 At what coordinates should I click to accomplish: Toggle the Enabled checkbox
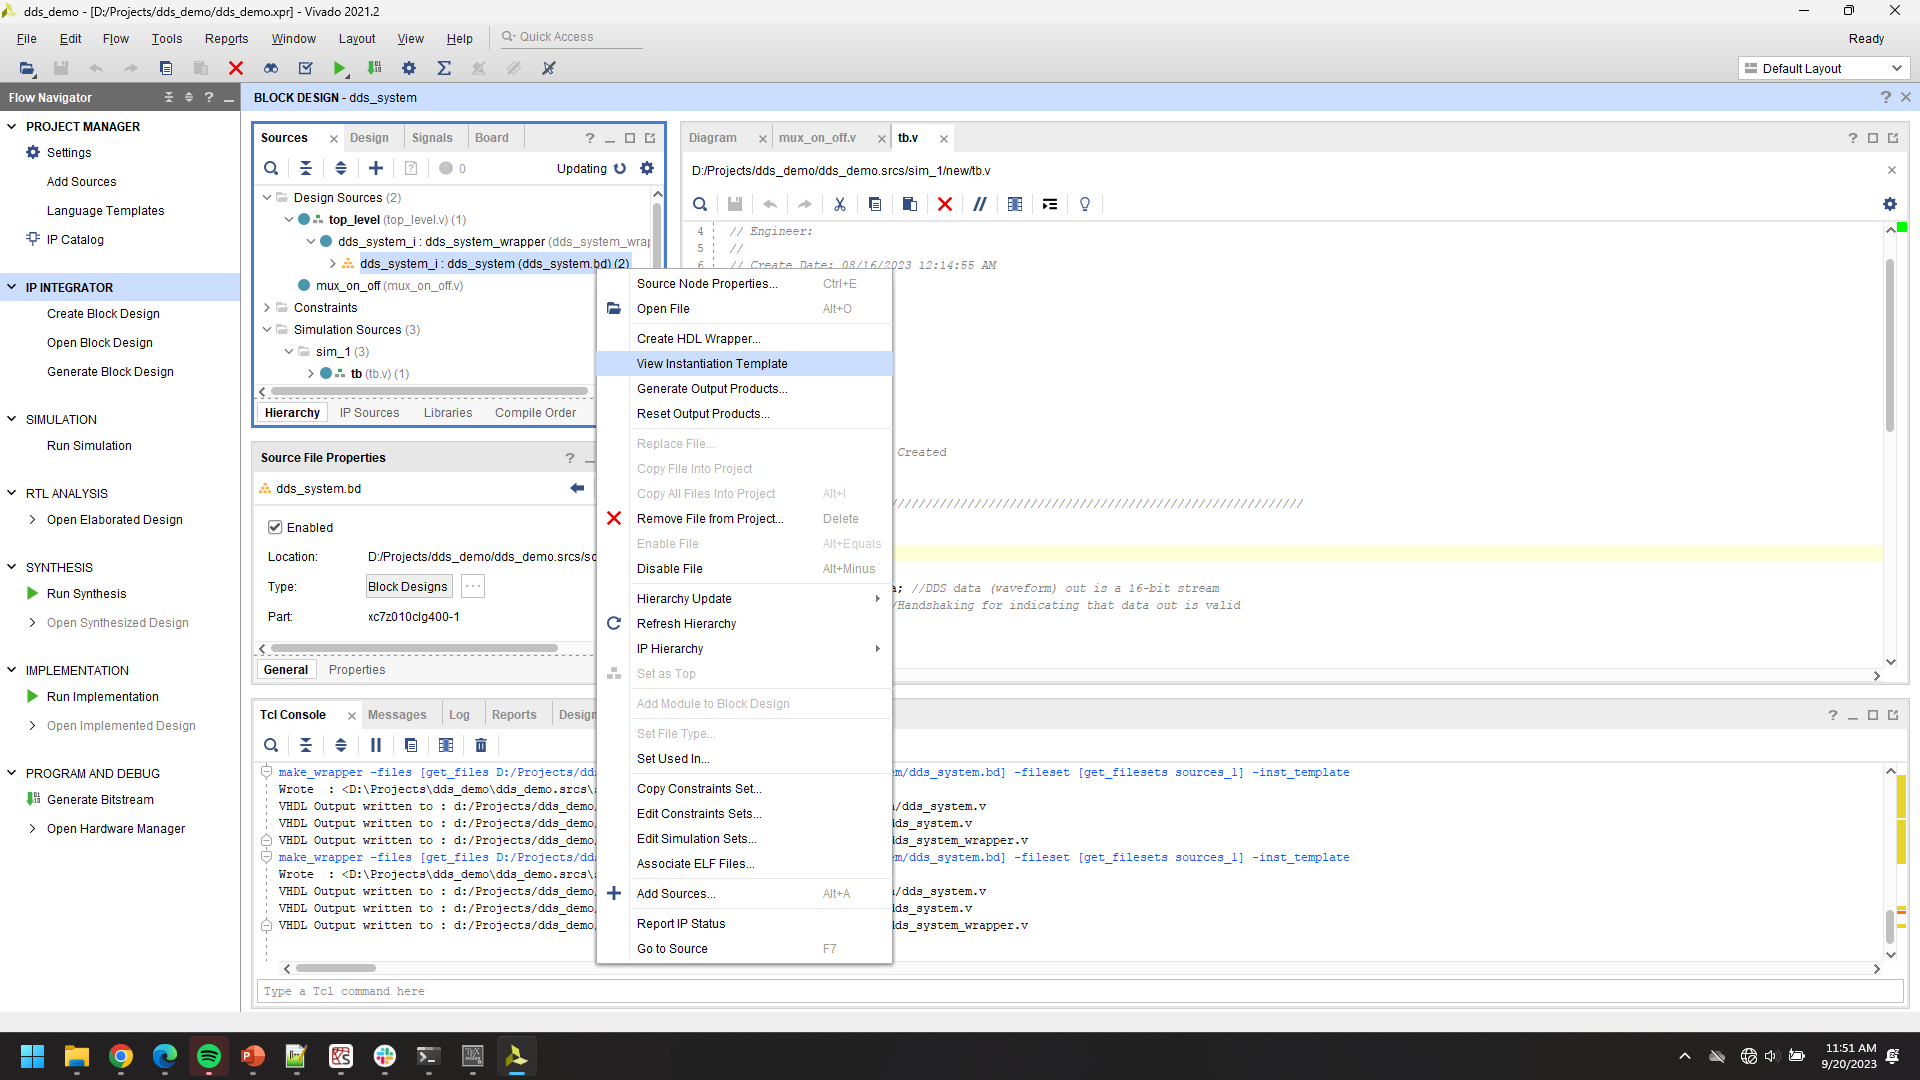coord(275,527)
